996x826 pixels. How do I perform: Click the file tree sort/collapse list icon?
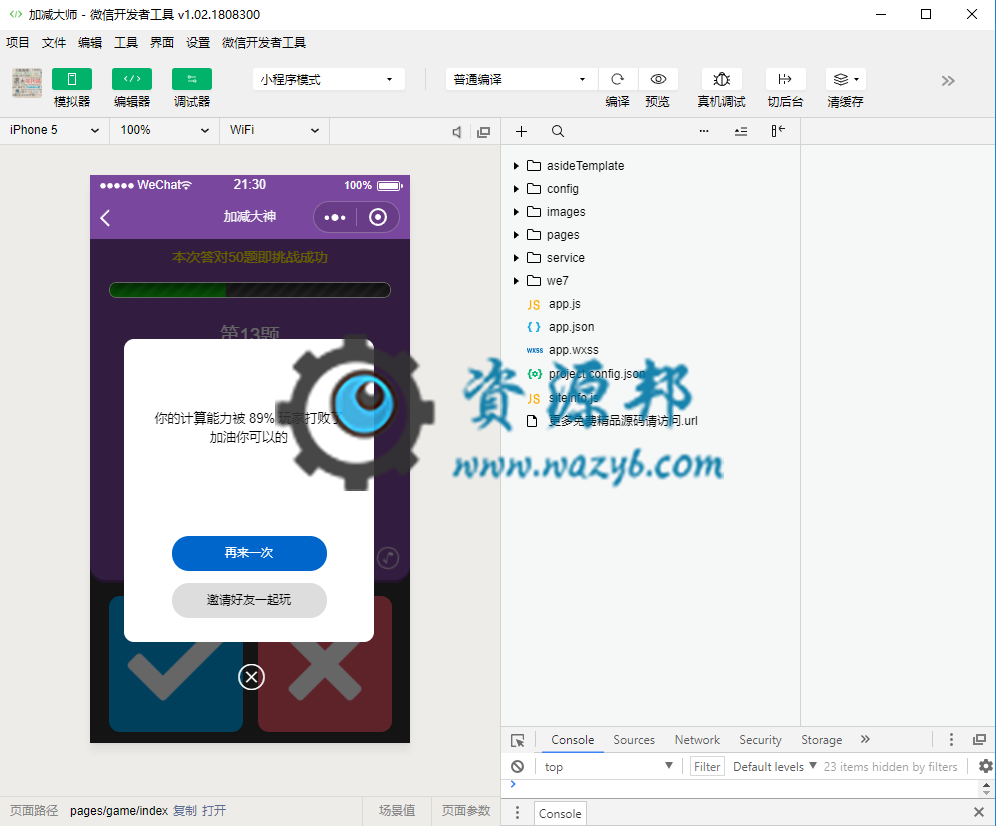click(x=741, y=132)
